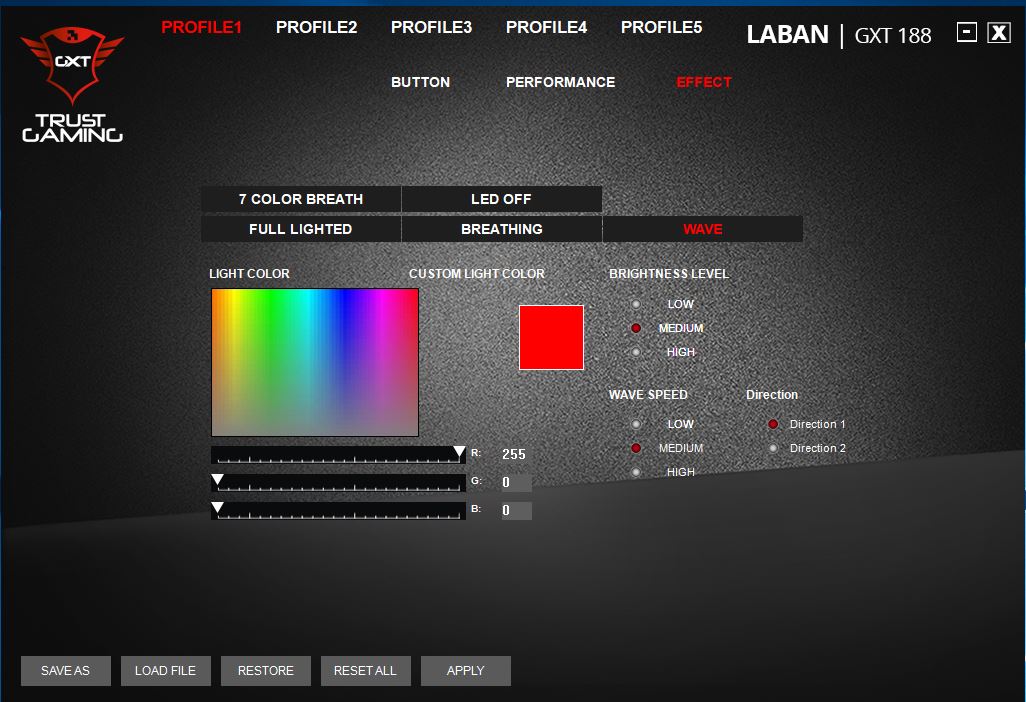Load a profile using LOAD FILE

click(x=165, y=671)
